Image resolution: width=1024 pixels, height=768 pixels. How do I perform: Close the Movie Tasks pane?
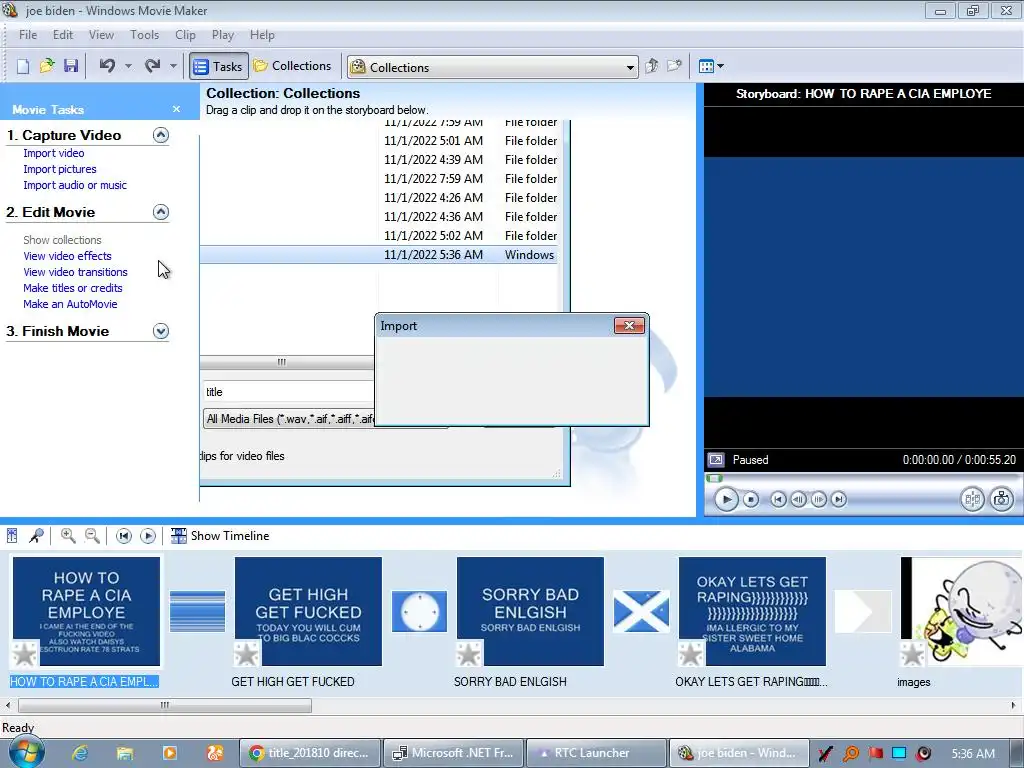pos(176,109)
